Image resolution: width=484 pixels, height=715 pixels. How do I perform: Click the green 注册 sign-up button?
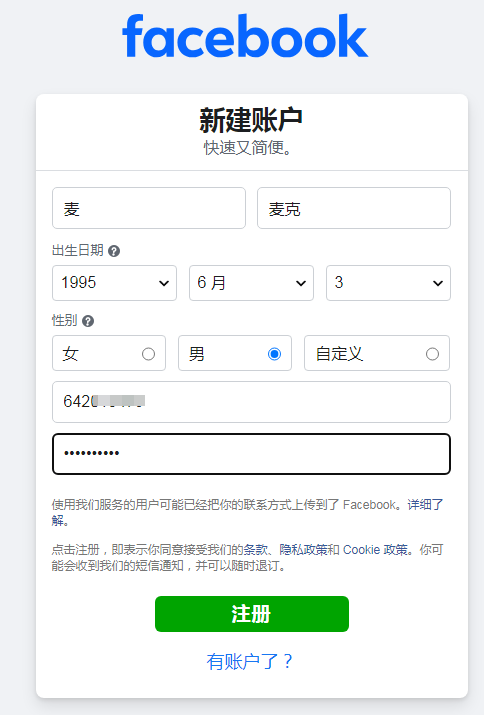coord(252,614)
